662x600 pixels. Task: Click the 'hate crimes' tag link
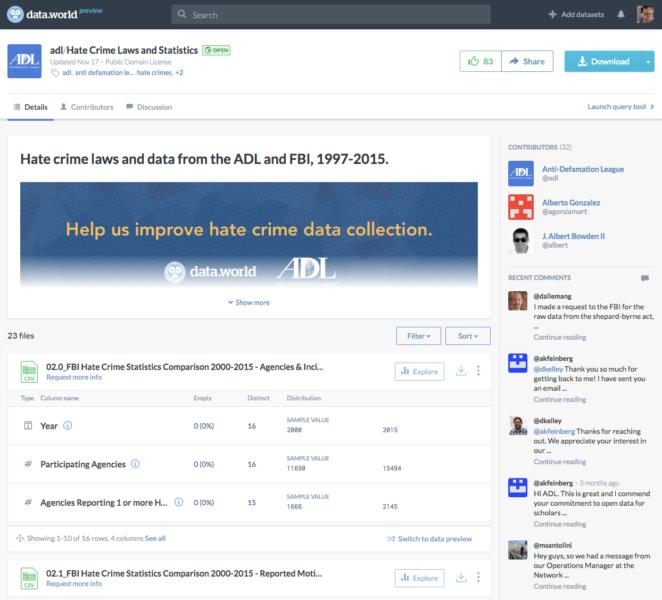155,73
